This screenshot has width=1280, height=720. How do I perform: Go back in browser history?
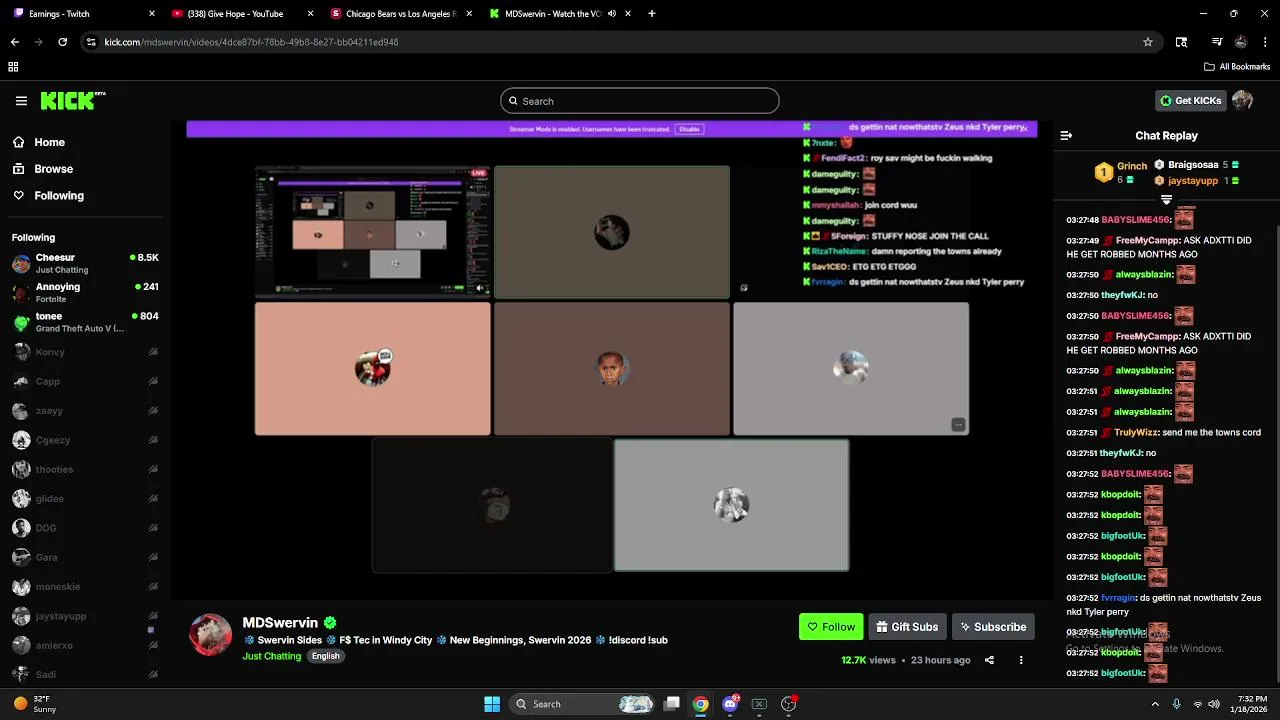click(x=15, y=42)
